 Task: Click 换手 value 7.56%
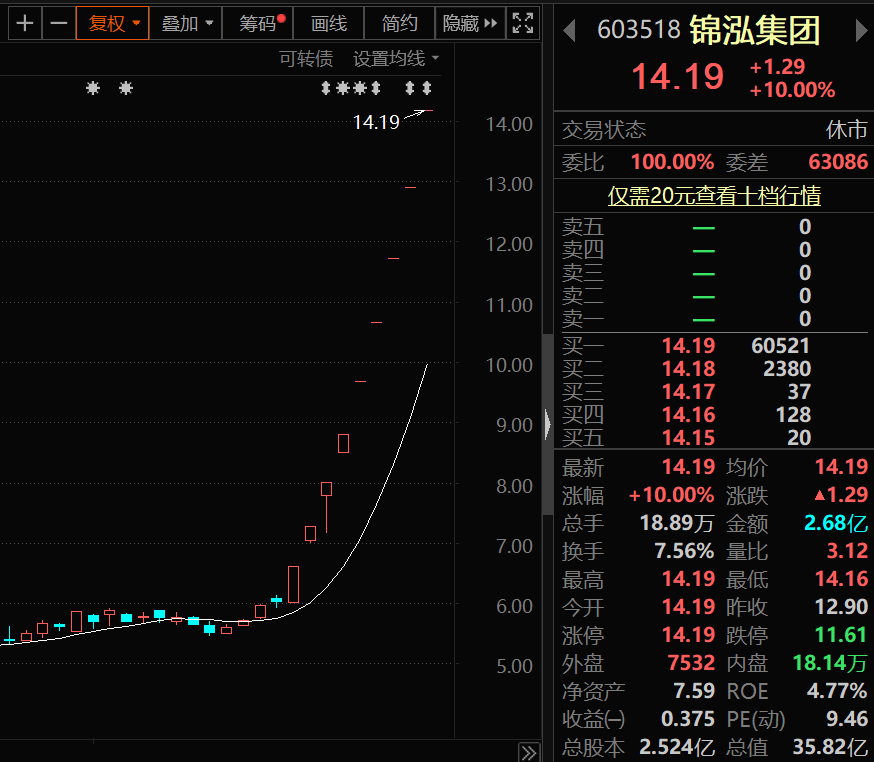point(684,551)
